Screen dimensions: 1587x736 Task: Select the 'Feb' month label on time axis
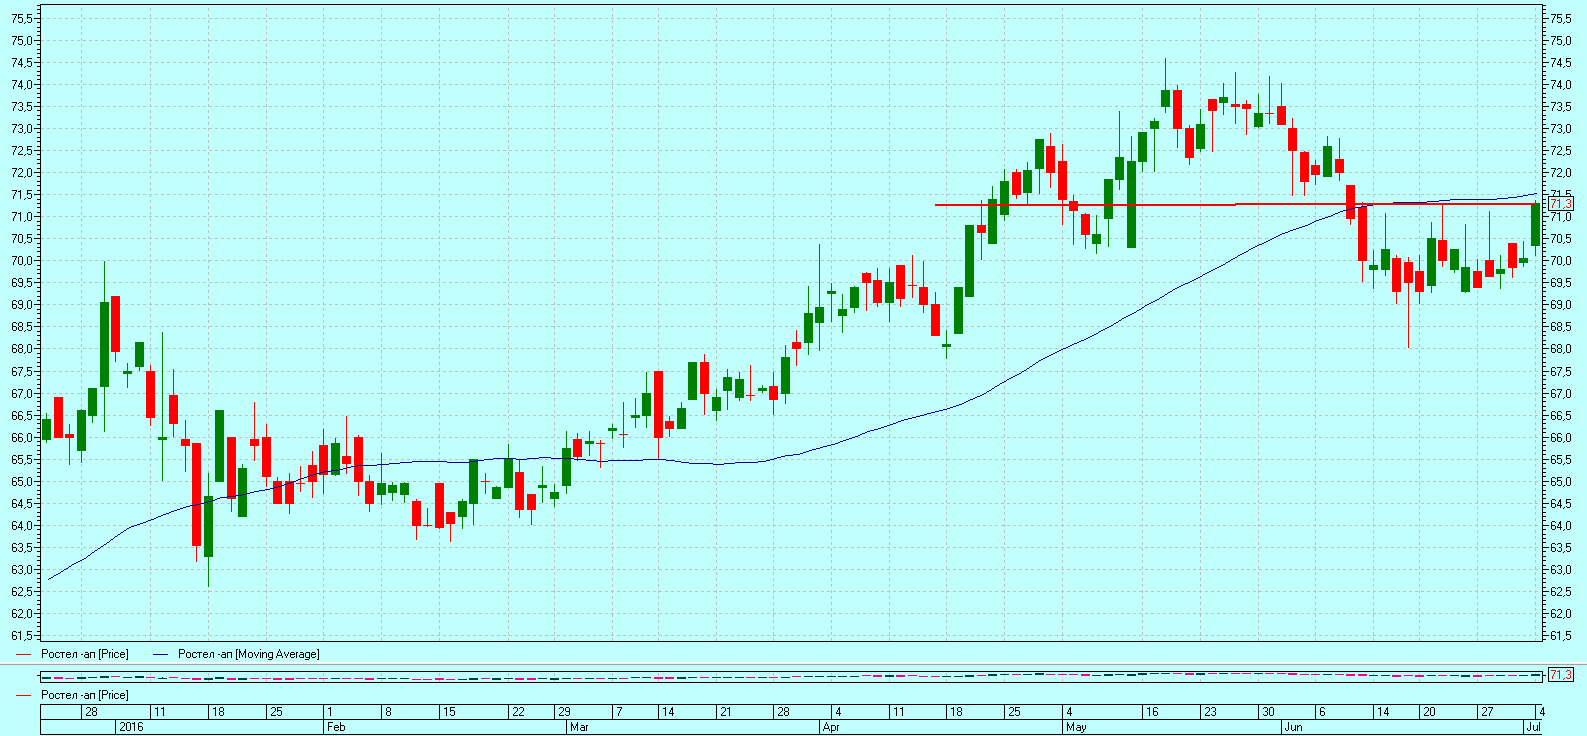click(x=336, y=727)
